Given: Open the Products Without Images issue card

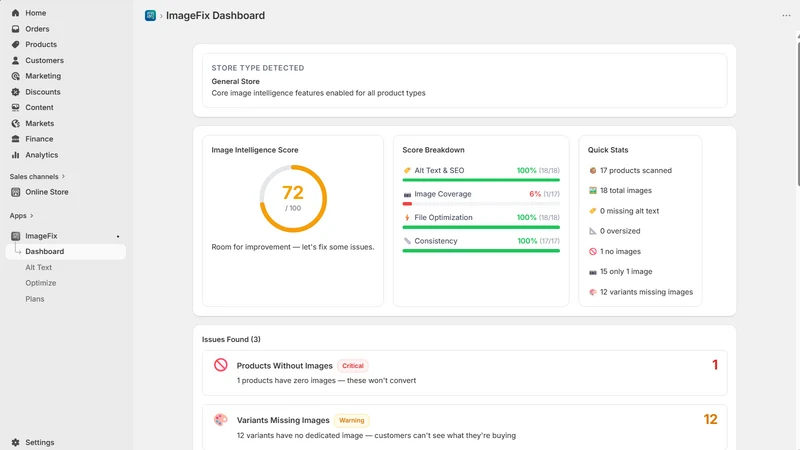Looking at the screenshot, I should (465, 373).
